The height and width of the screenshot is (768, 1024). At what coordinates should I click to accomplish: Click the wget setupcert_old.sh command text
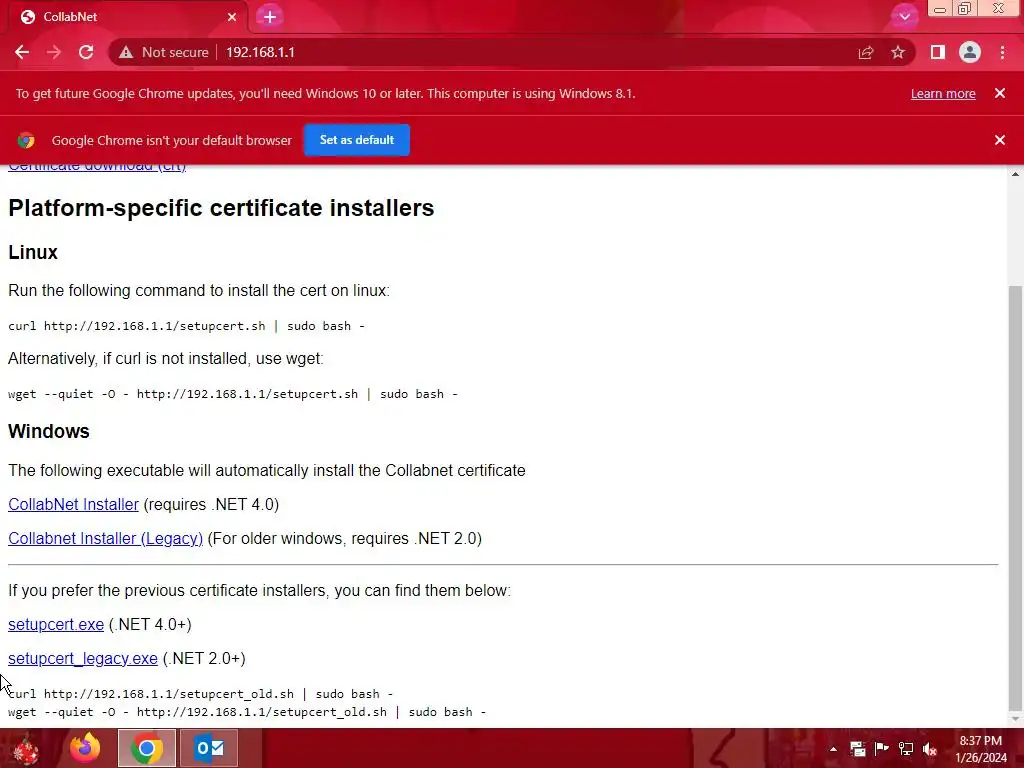(247, 712)
